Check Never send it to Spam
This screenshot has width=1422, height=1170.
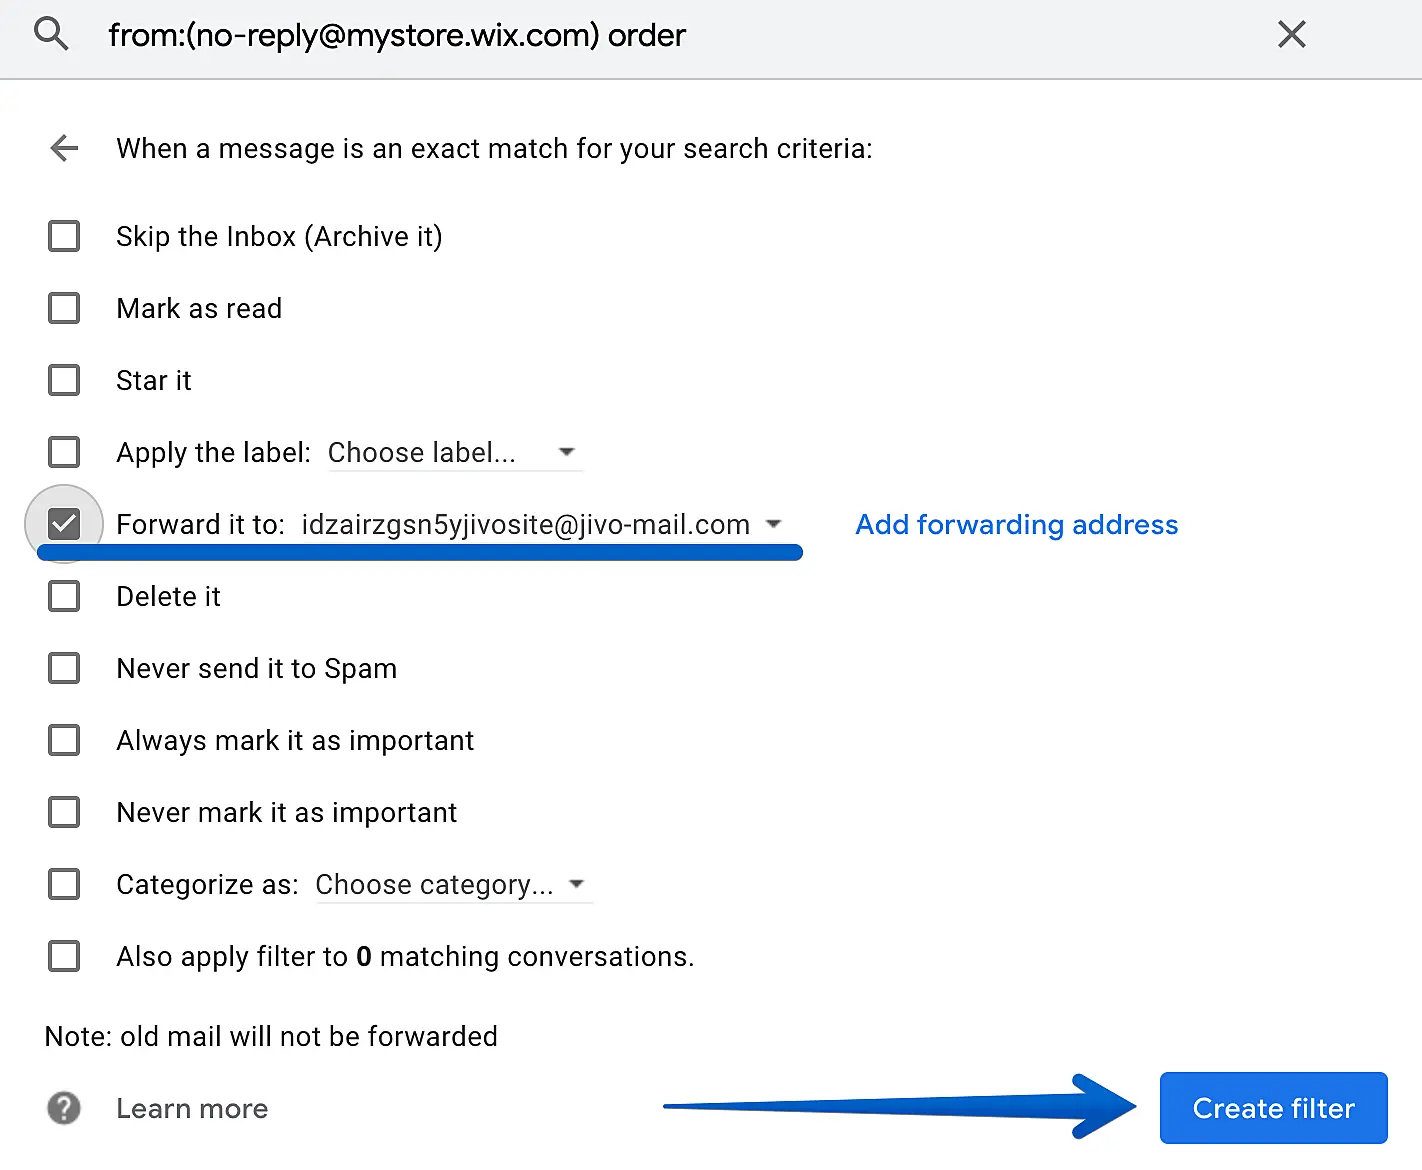pyautogui.click(x=64, y=668)
